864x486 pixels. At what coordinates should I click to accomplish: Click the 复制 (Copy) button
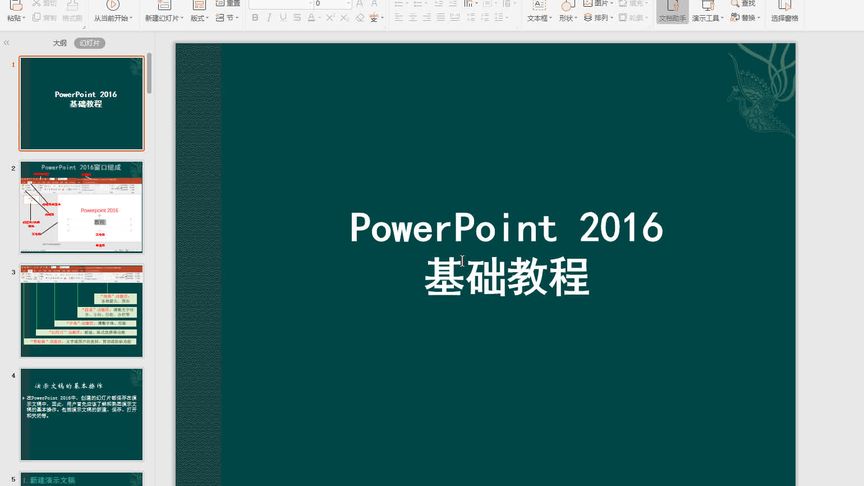45,18
